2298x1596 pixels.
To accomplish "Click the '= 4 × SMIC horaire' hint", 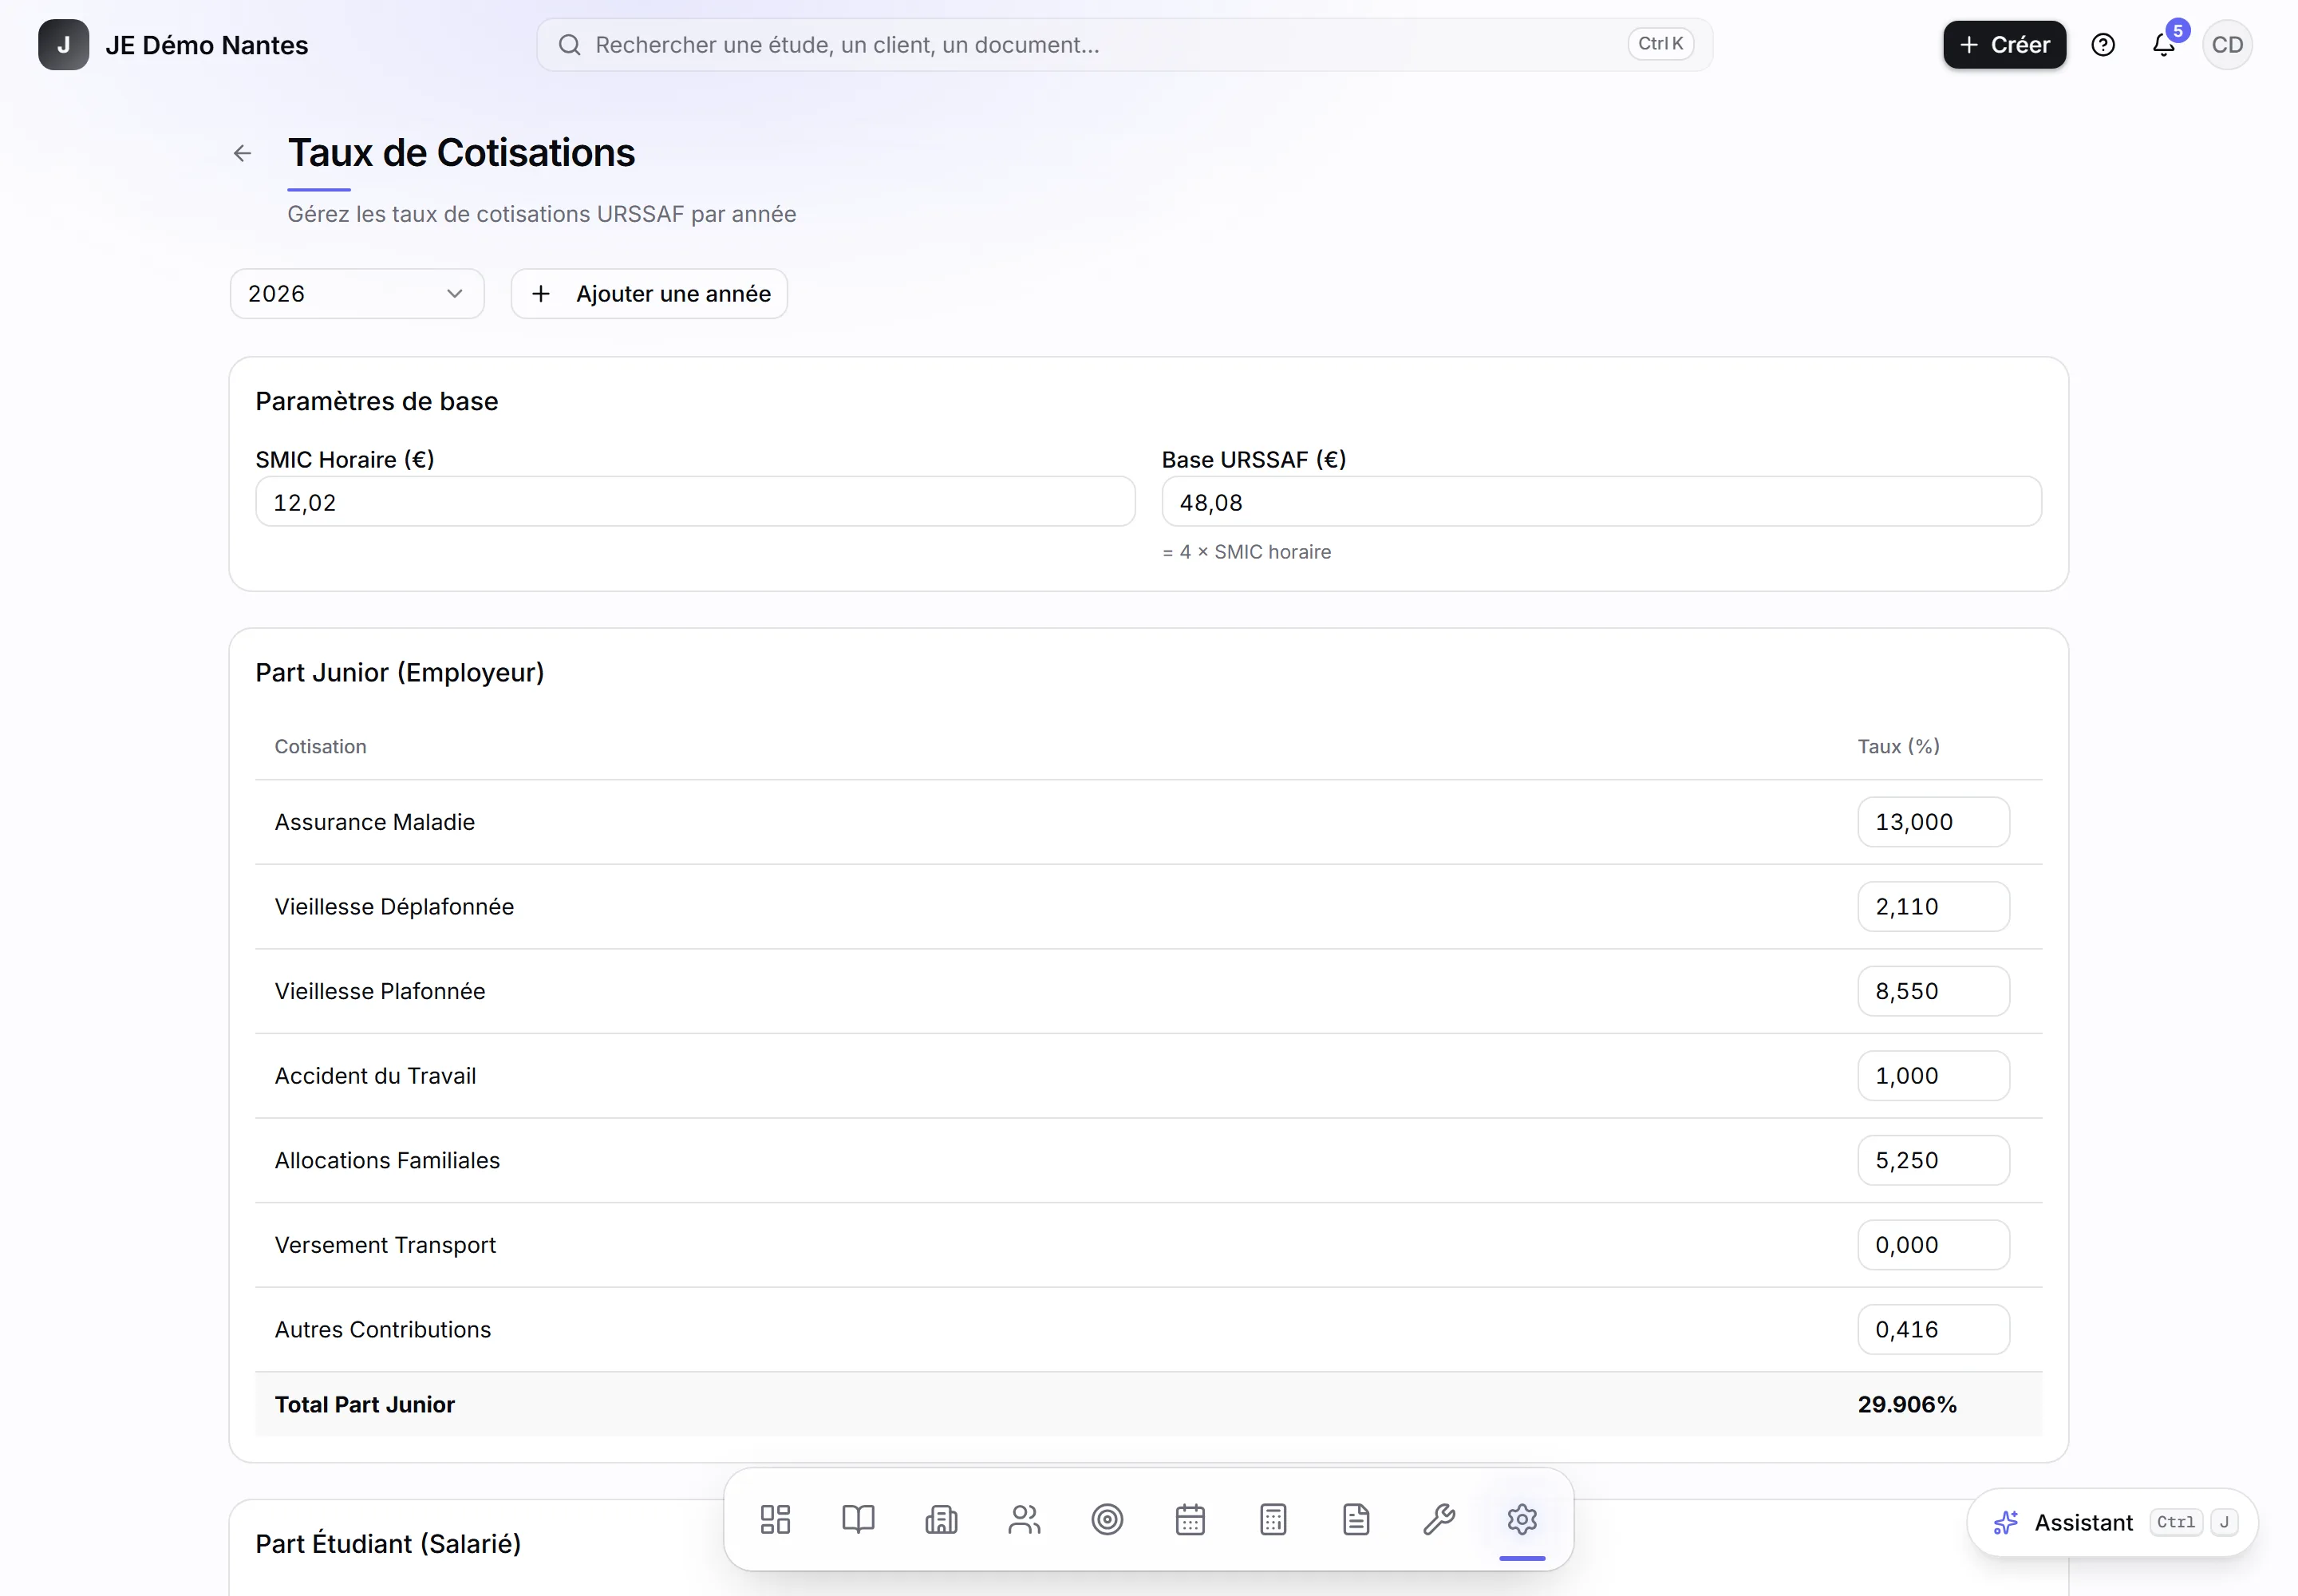I will tap(1246, 552).
